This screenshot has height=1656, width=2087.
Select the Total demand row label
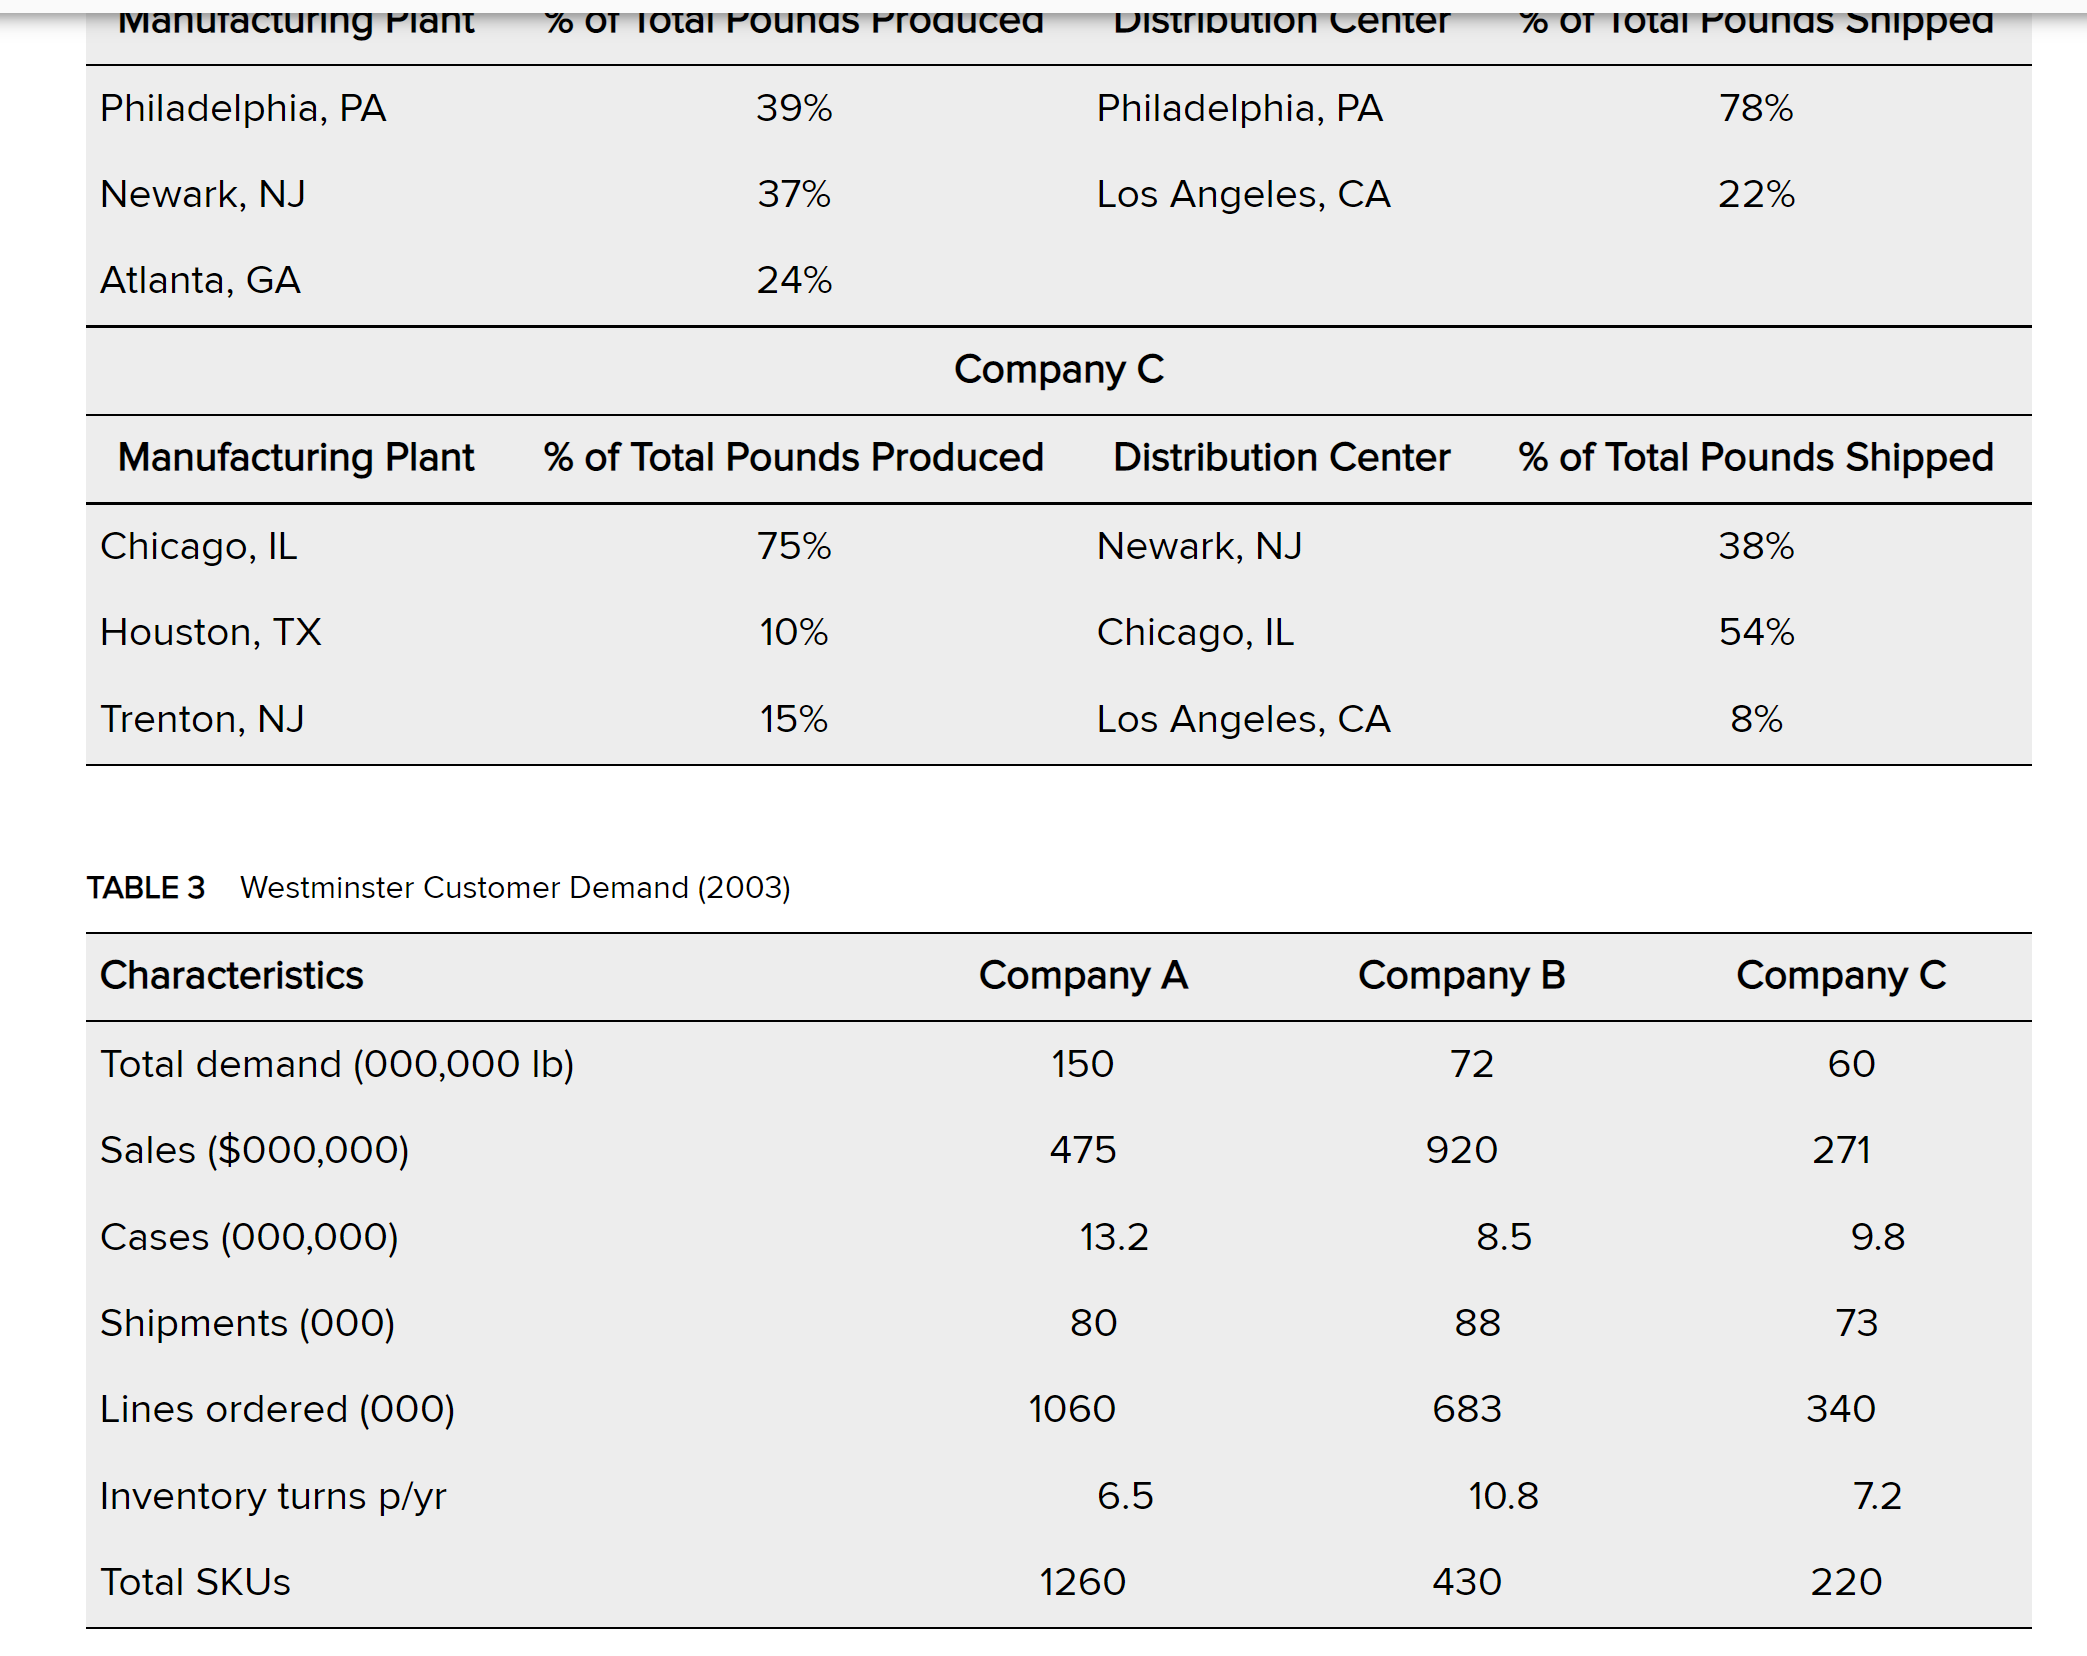point(337,1064)
